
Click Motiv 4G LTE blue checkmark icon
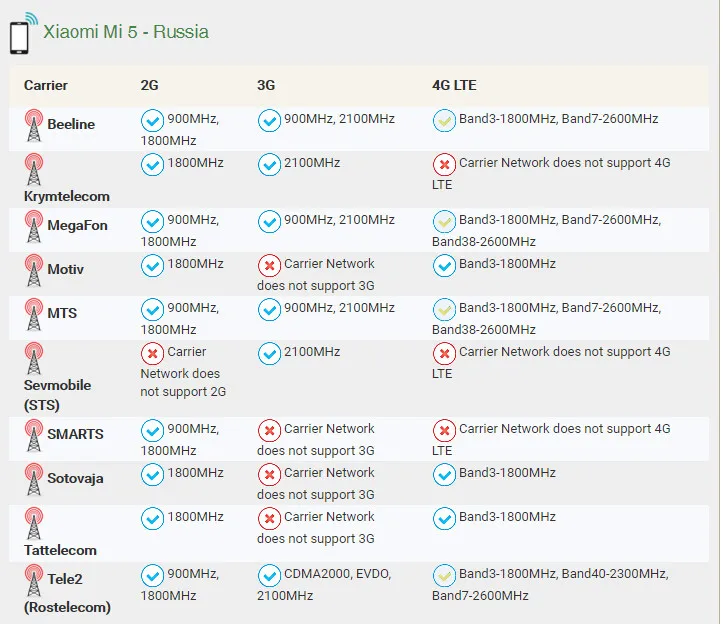click(444, 266)
